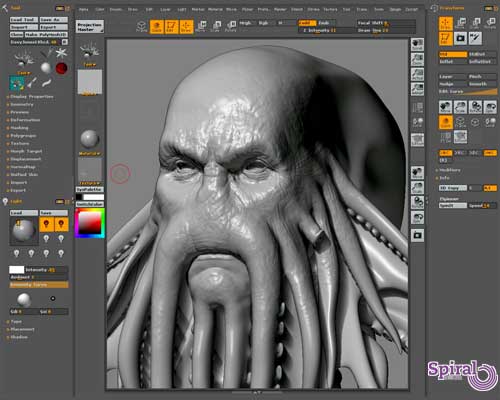Screen dimensions: 500x400
Task: Adjust the Z Intensity slider
Action: pyautogui.click(x=325, y=30)
